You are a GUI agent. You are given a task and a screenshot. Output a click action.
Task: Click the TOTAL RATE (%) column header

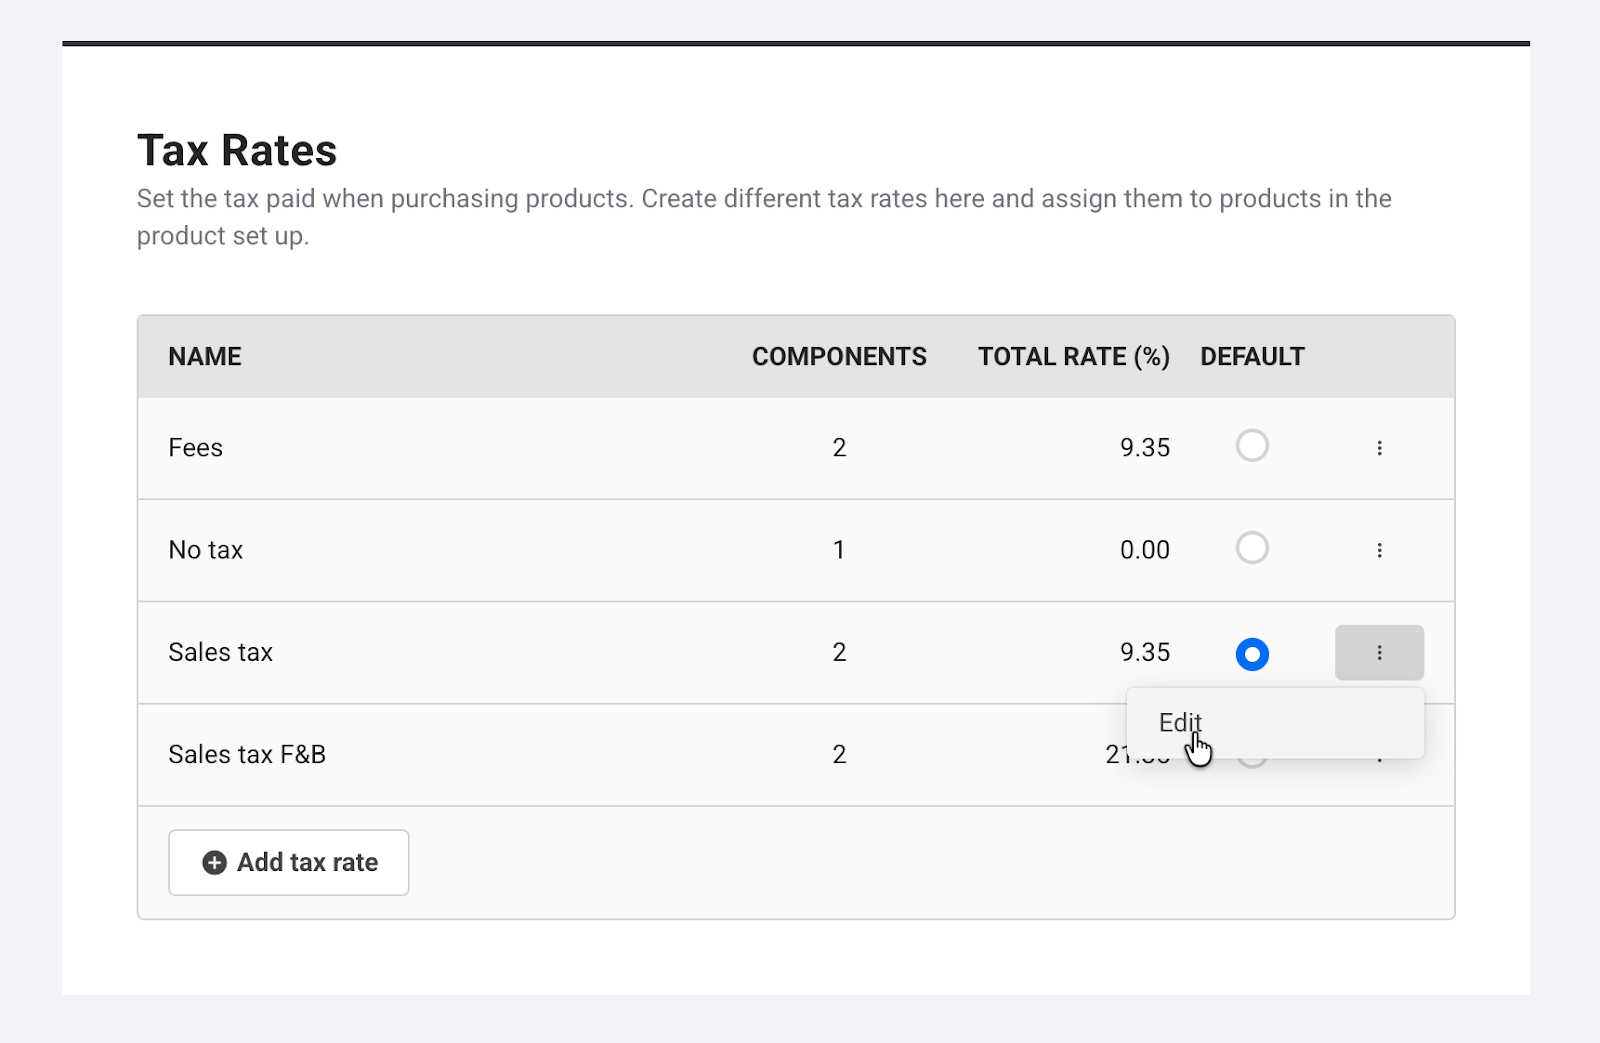pos(1073,357)
